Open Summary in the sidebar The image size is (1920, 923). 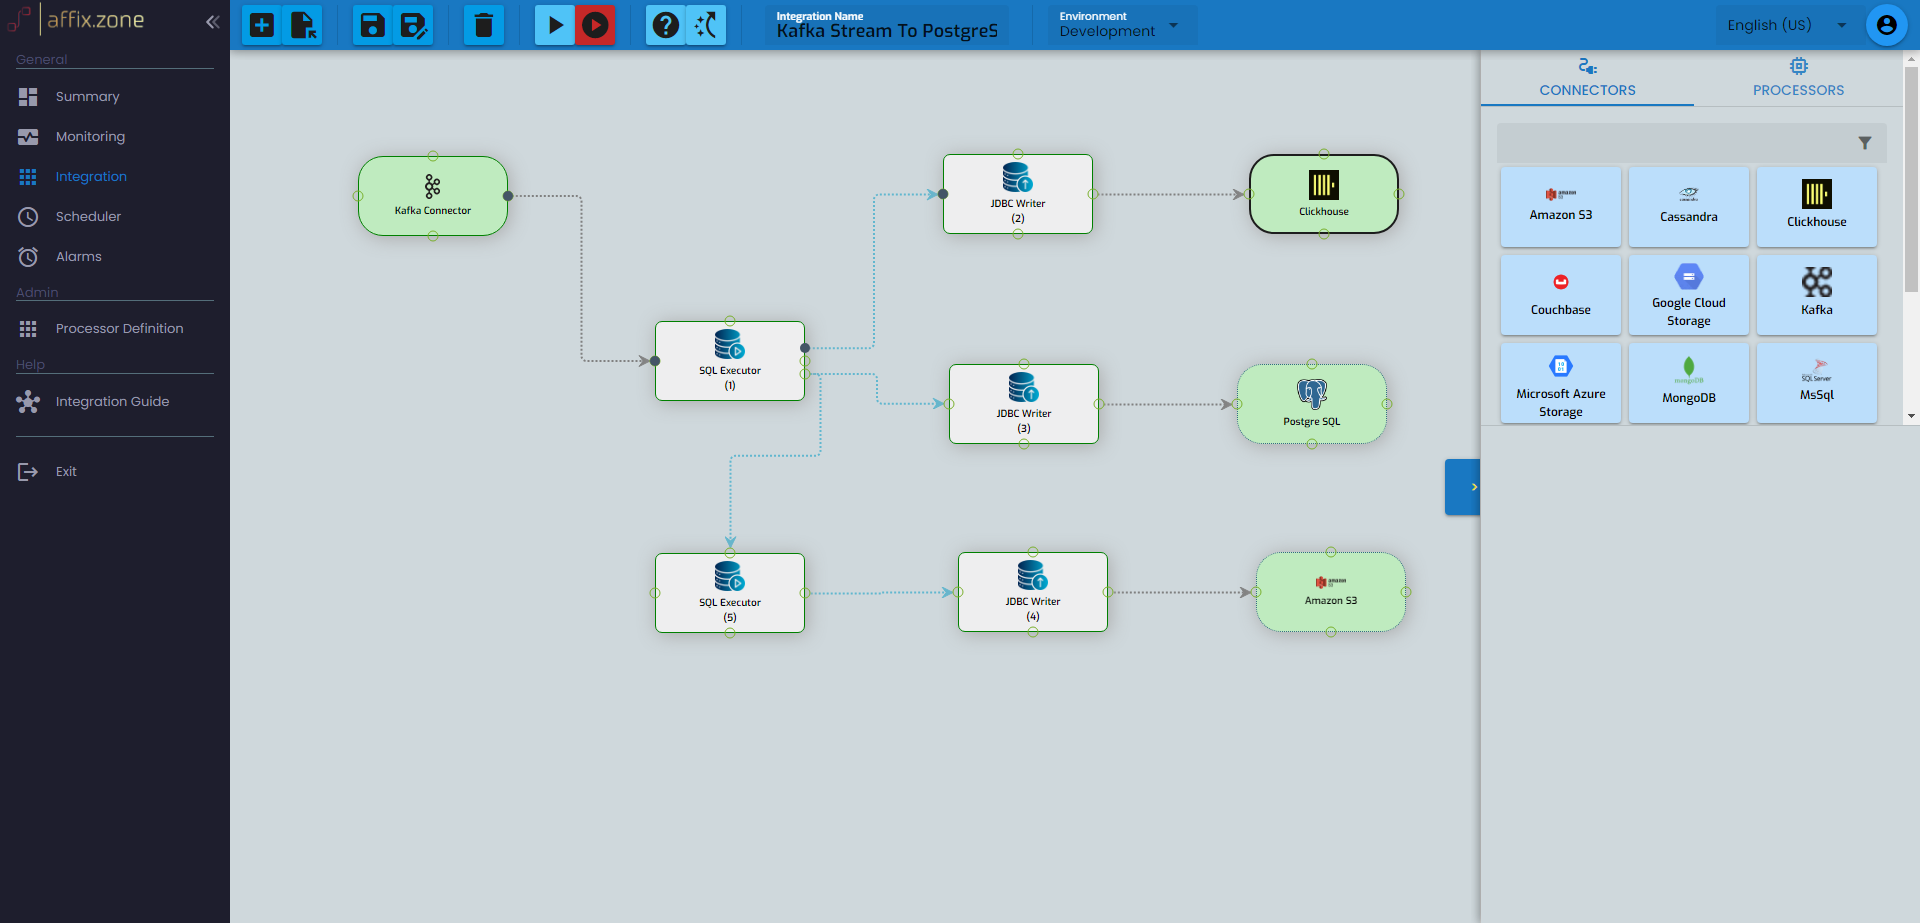(115, 97)
